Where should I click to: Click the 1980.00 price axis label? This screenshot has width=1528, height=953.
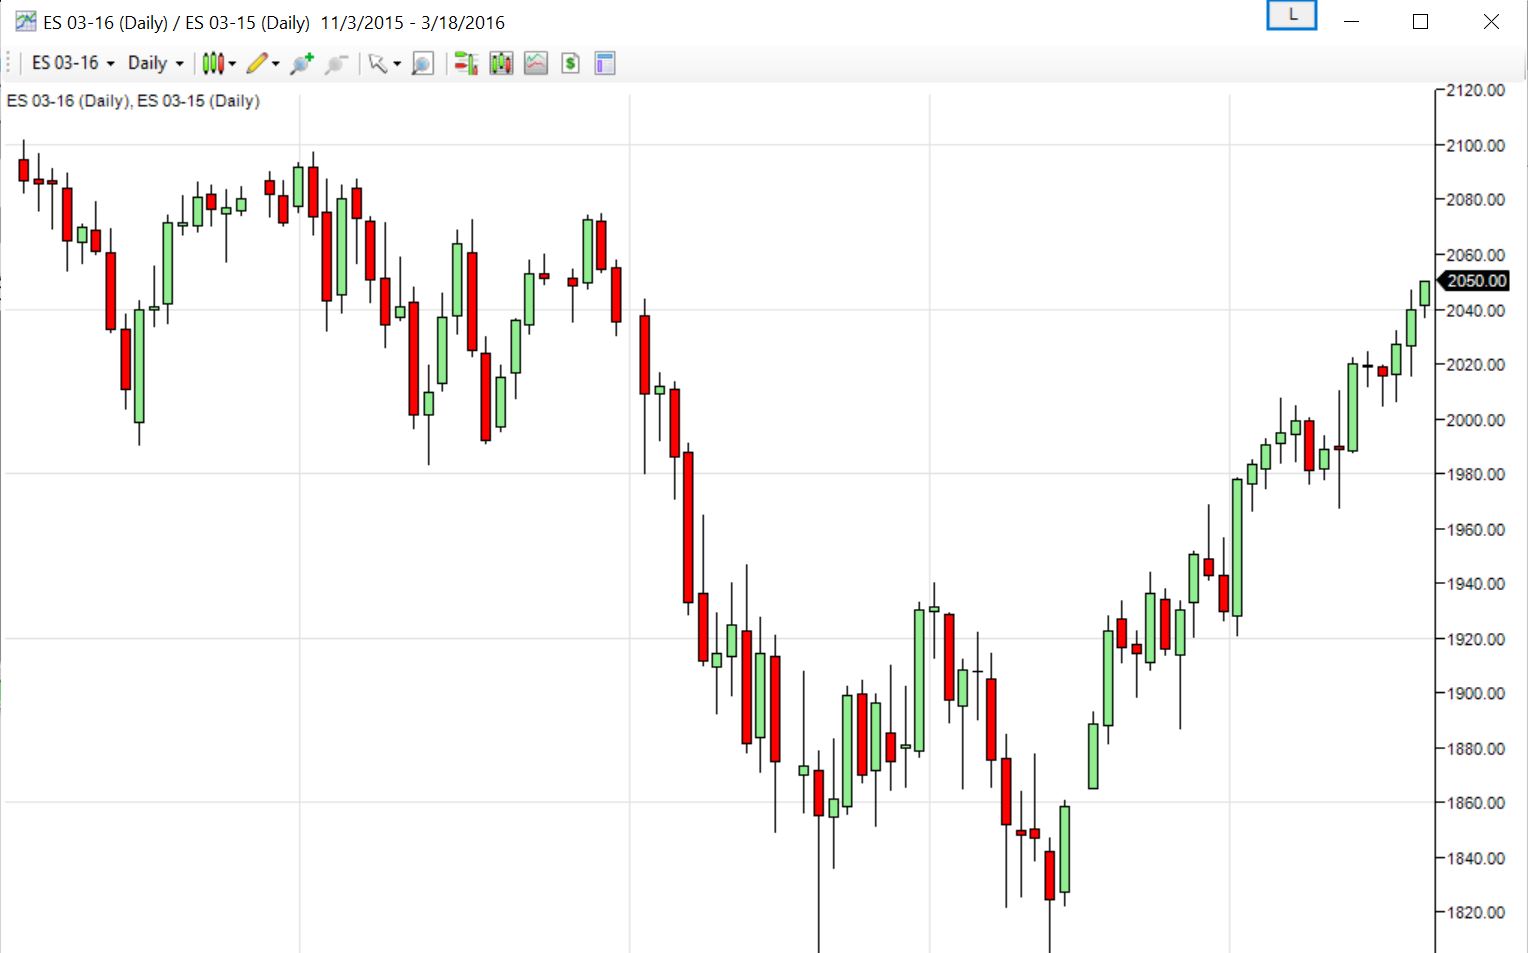pyautogui.click(x=1475, y=474)
